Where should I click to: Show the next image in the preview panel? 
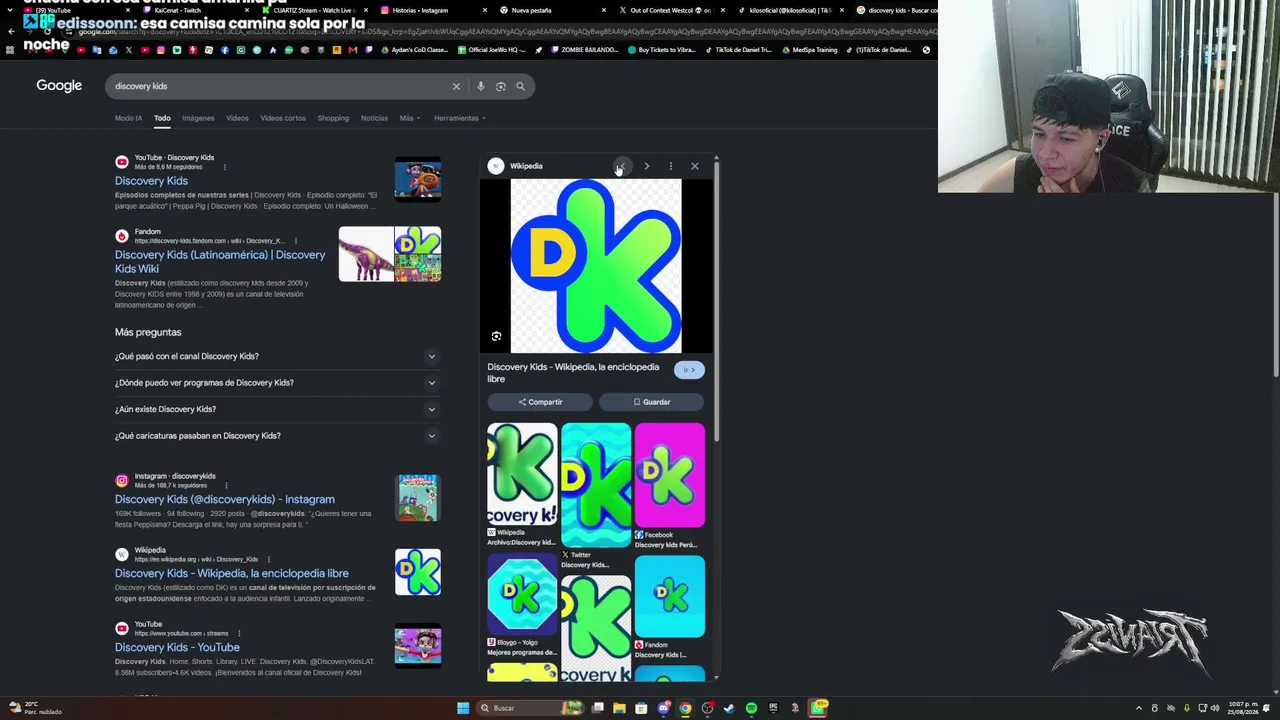tap(646, 166)
